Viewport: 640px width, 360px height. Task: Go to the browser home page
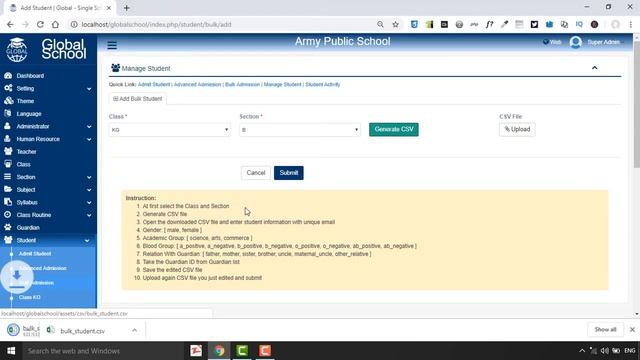pos(55,24)
